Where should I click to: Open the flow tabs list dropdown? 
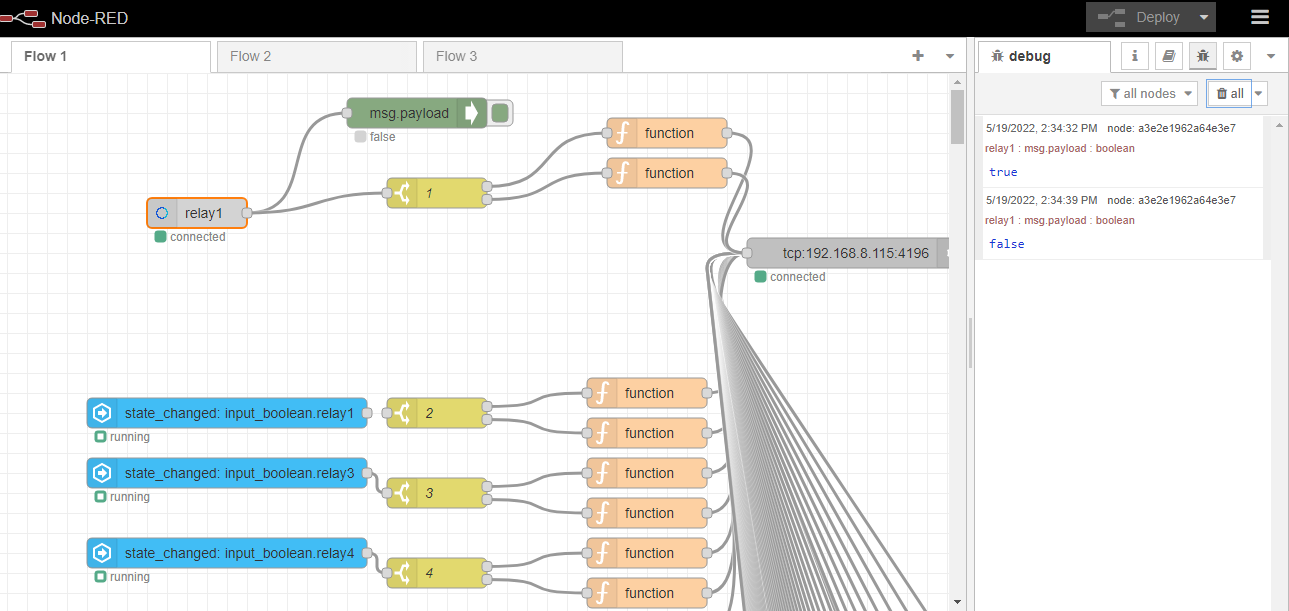point(950,56)
